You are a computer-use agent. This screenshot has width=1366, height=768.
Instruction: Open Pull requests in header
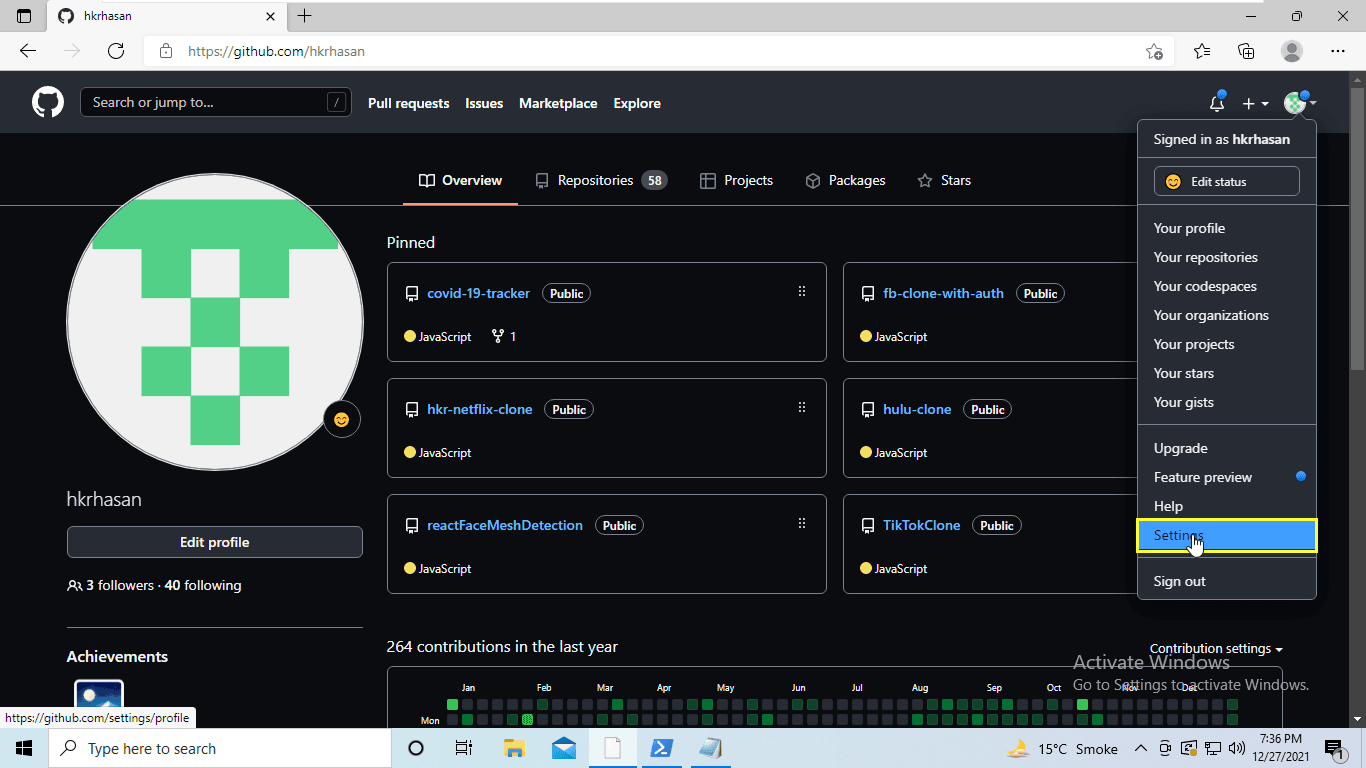pyautogui.click(x=409, y=103)
